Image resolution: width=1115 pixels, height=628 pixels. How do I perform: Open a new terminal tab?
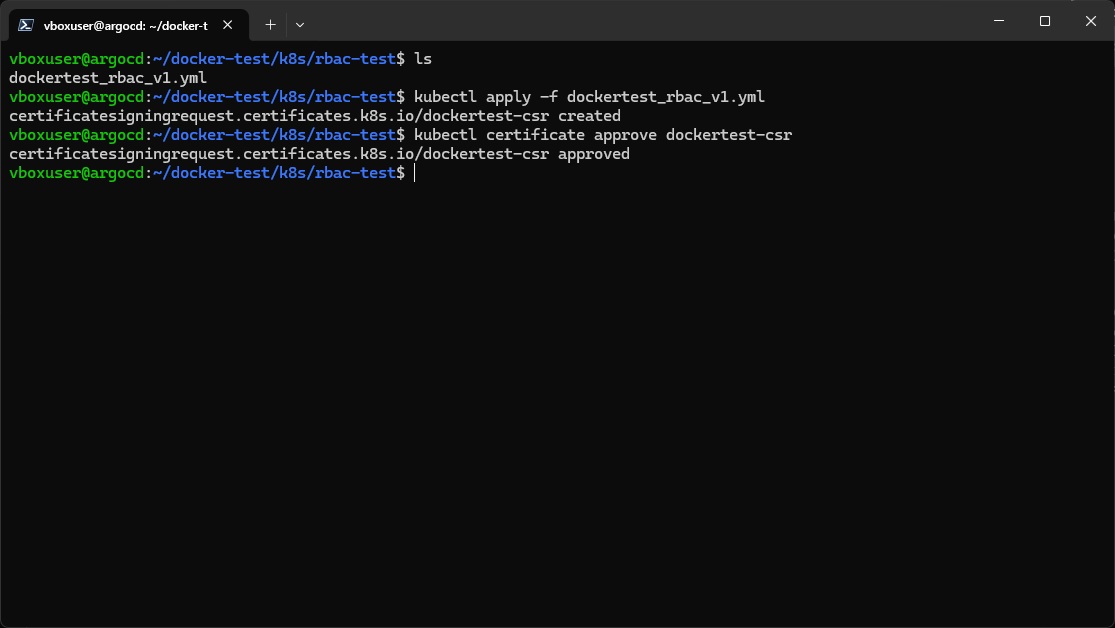pyautogui.click(x=270, y=25)
